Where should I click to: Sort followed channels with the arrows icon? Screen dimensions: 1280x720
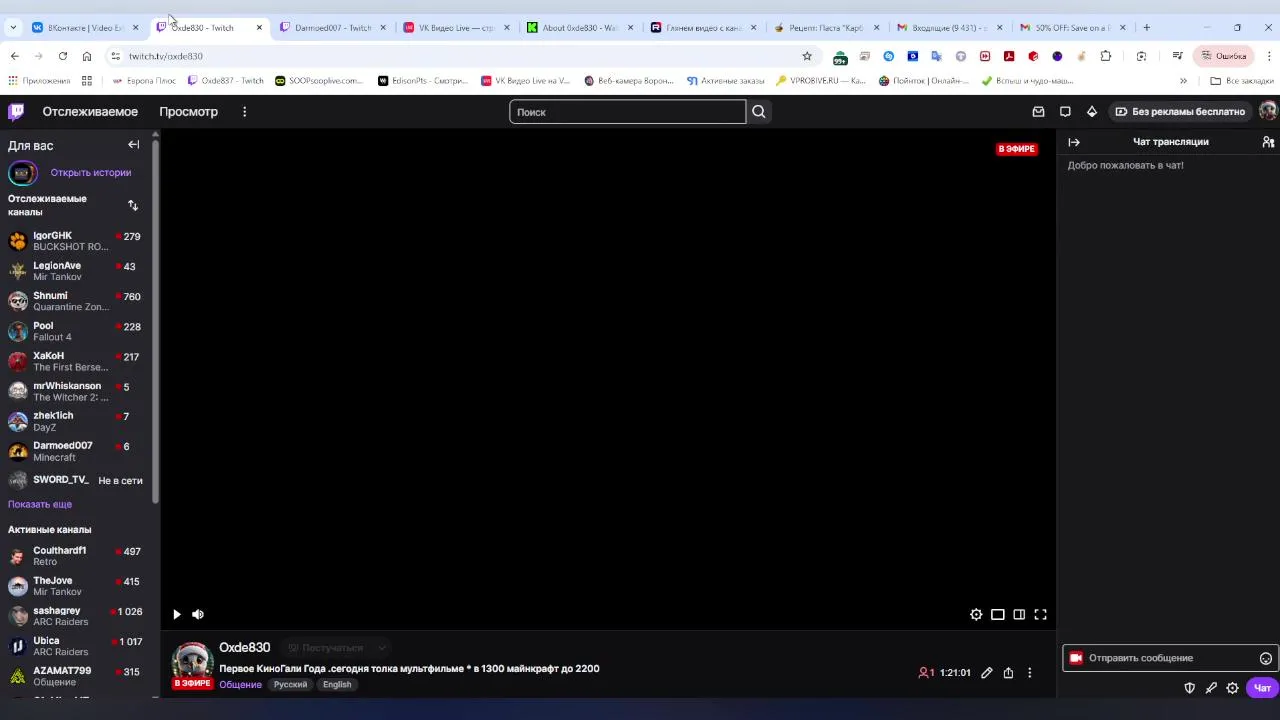(133, 205)
